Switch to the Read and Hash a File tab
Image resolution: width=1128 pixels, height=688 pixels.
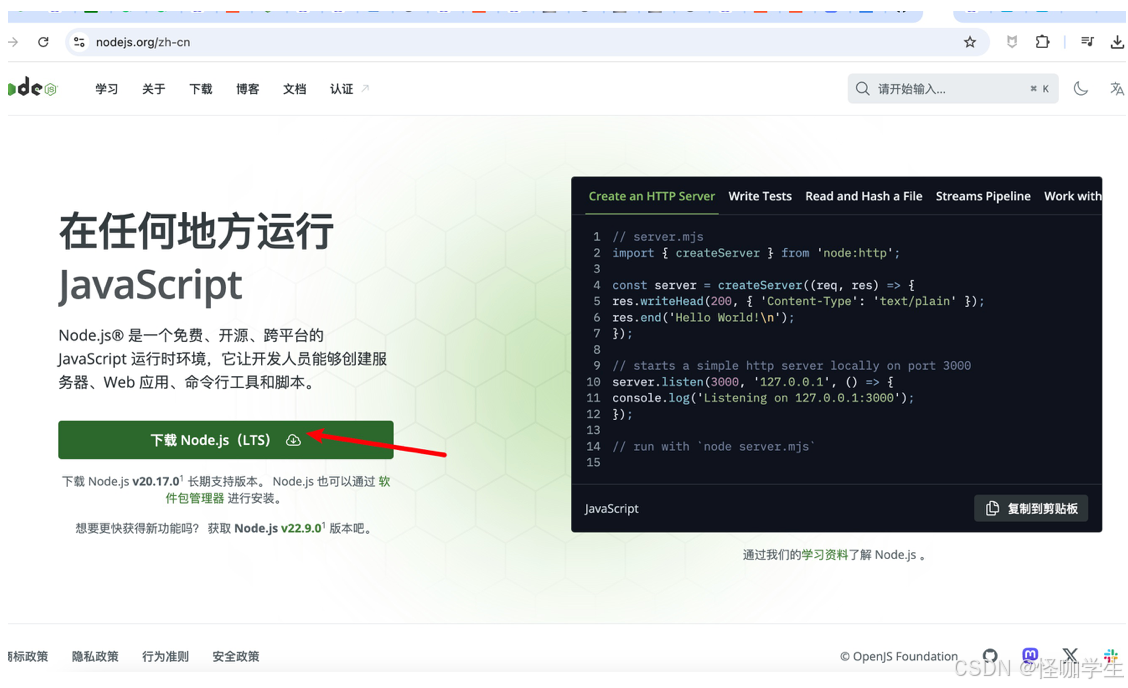point(863,196)
